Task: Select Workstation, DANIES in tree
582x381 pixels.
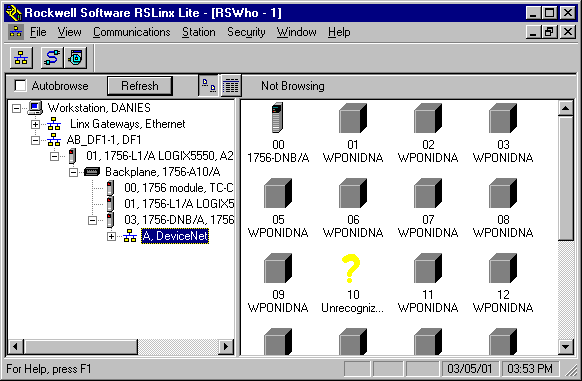Action: point(99,108)
